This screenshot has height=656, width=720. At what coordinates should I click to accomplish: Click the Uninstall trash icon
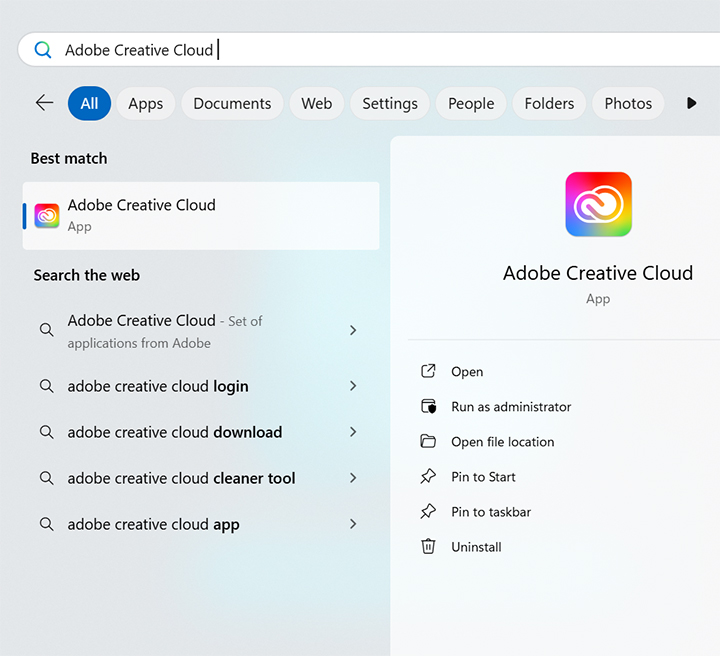[428, 547]
